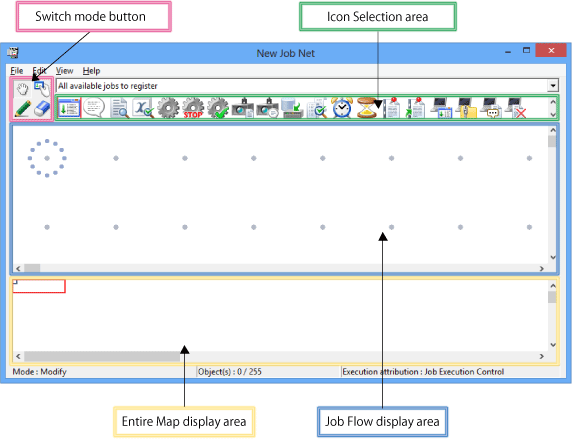Open the File menu
572x439 pixels.
pos(17,71)
